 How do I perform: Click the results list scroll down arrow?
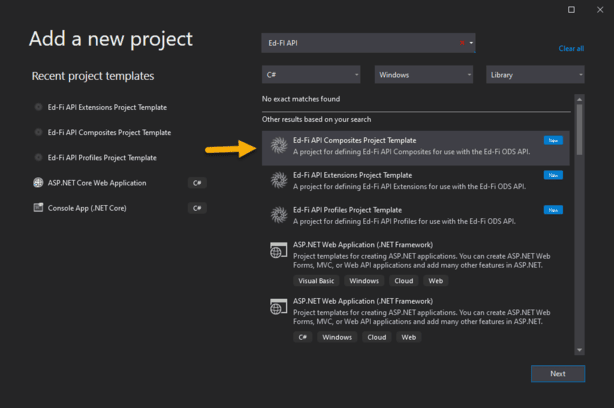(x=580, y=350)
